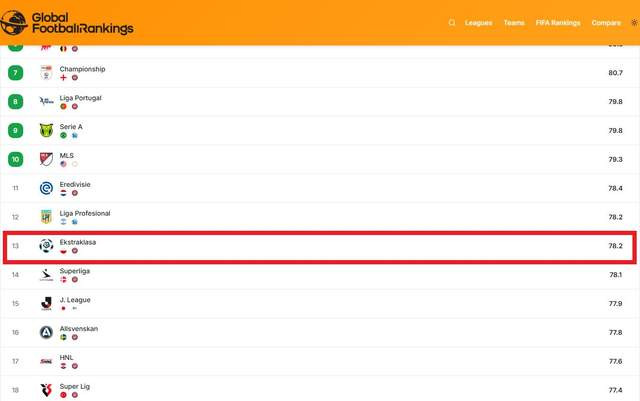640x401 pixels.
Task: Open the Championship league link
Action: click(82, 69)
